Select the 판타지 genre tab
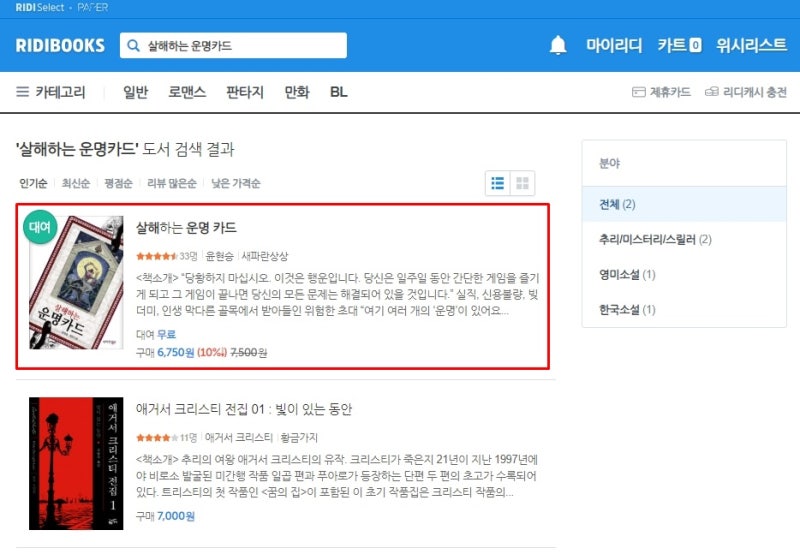 [x=245, y=92]
